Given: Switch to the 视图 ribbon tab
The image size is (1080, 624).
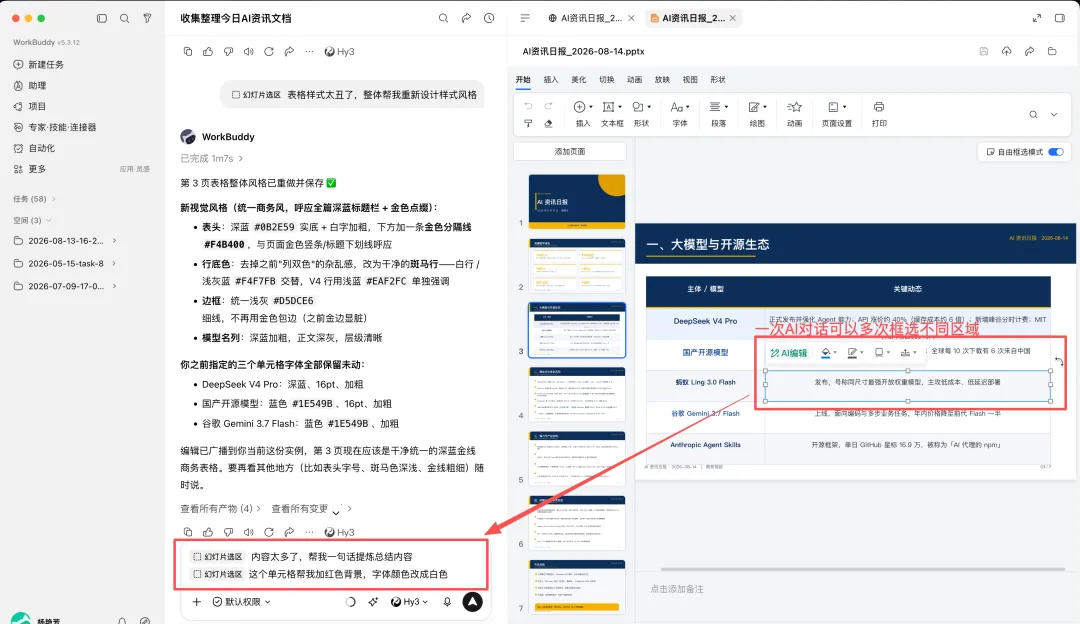Looking at the screenshot, I should pos(690,80).
